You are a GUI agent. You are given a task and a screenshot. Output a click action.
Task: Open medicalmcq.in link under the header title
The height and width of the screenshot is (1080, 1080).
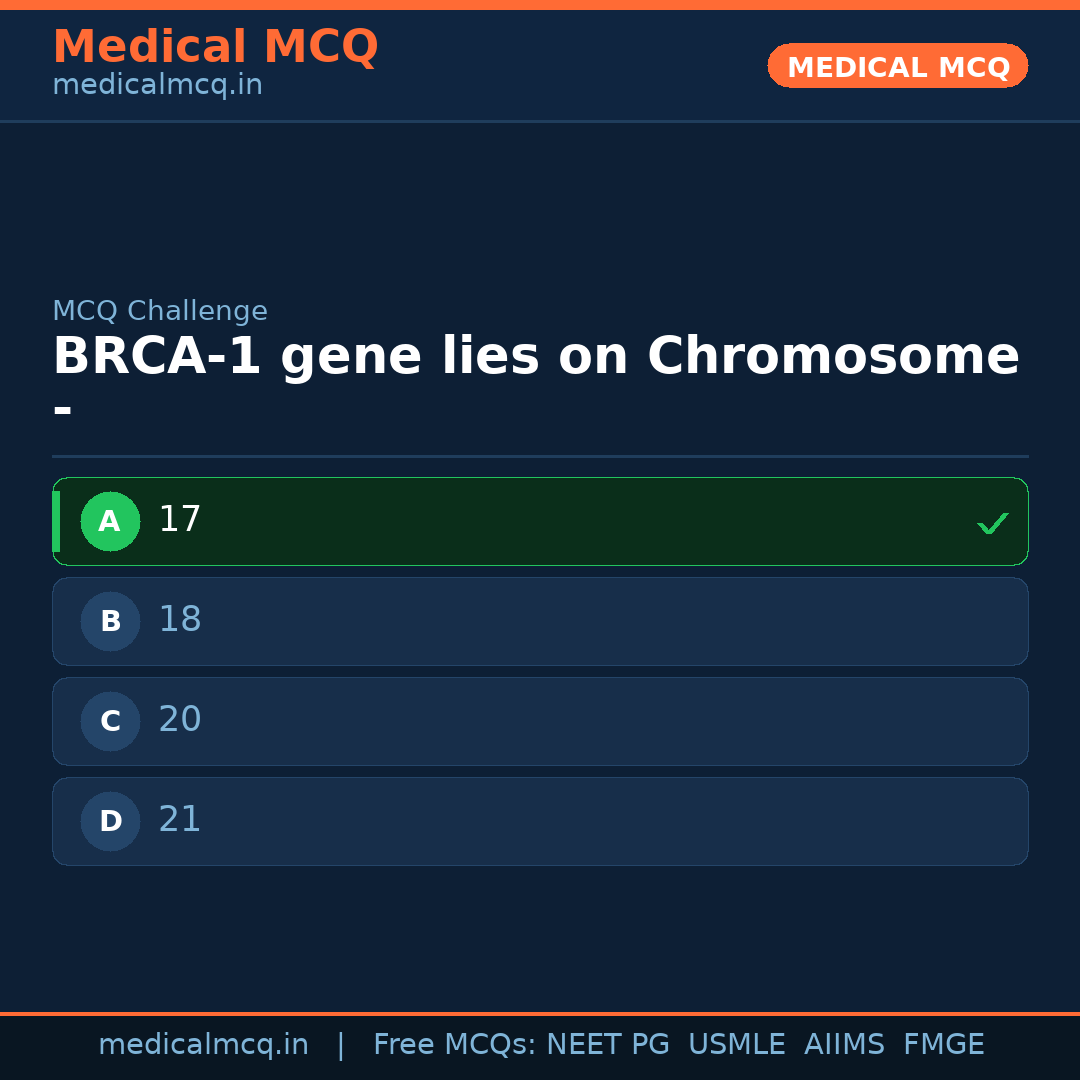[x=157, y=86]
